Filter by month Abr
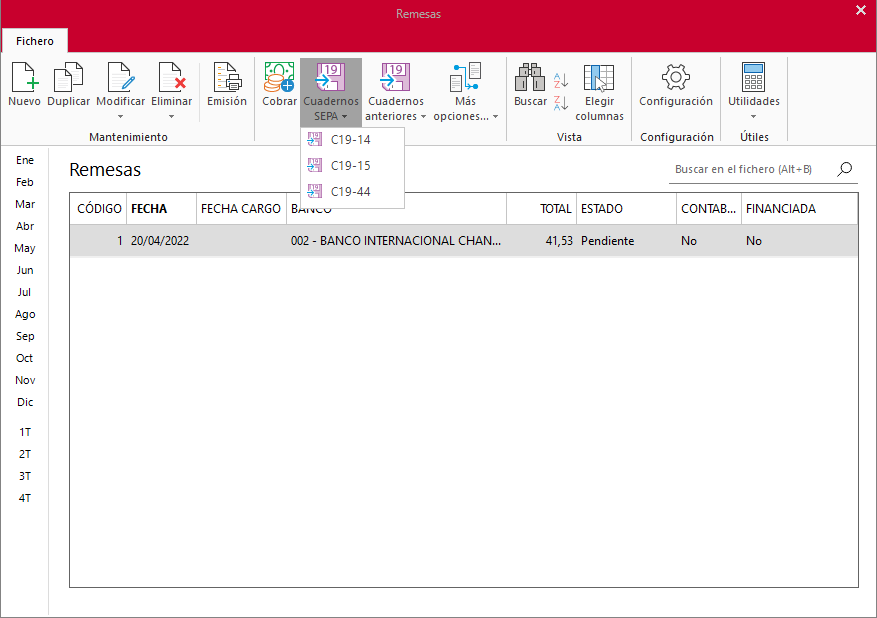The height and width of the screenshot is (618, 877). tap(25, 226)
